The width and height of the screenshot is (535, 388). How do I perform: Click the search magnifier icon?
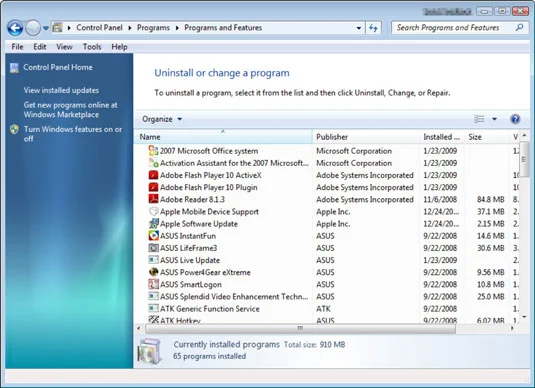(x=519, y=27)
